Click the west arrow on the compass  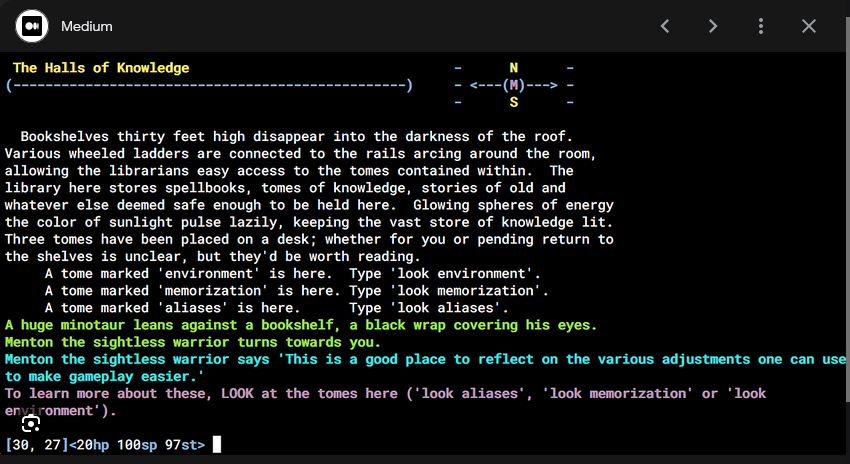(x=485, y=85)
